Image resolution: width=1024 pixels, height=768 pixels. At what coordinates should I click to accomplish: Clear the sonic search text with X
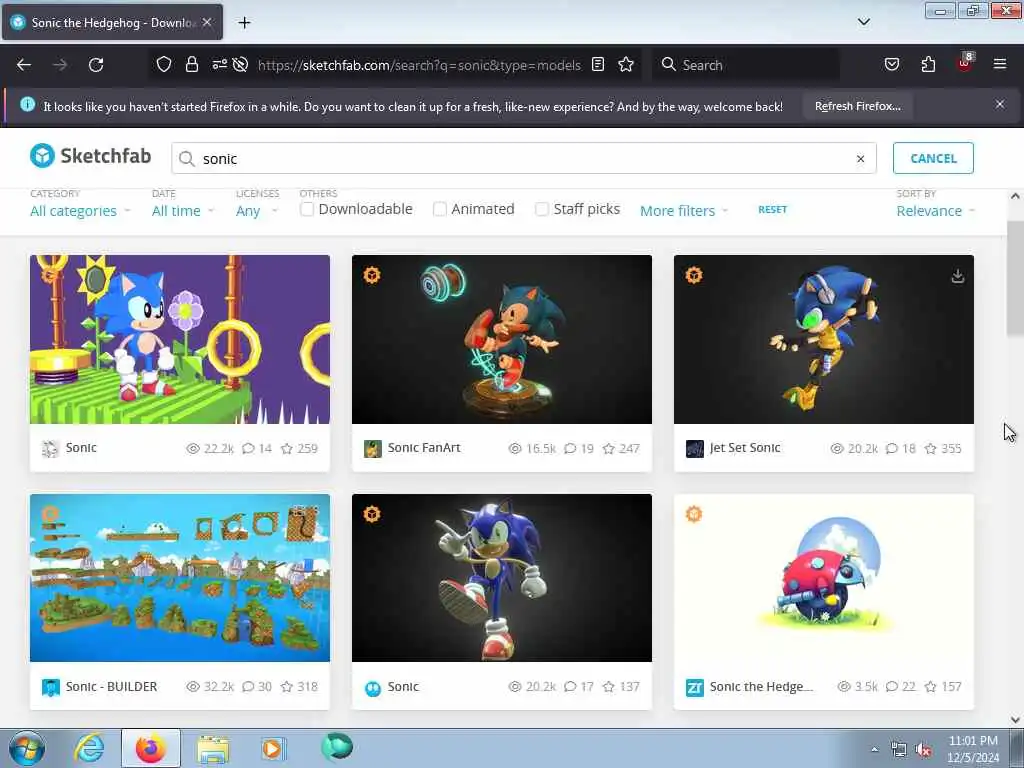point(861,159)
